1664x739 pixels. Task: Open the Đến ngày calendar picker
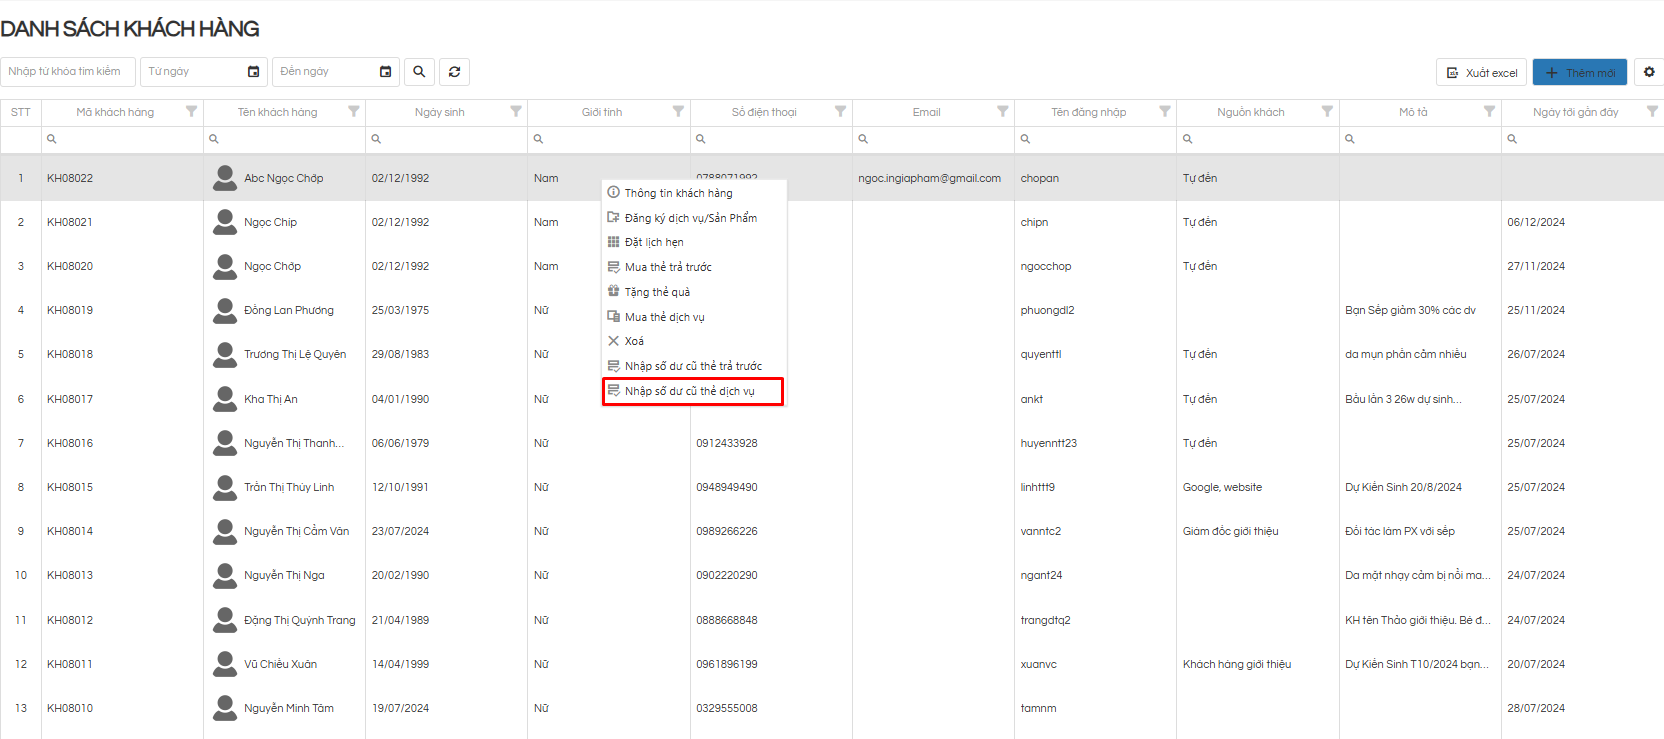385,72
